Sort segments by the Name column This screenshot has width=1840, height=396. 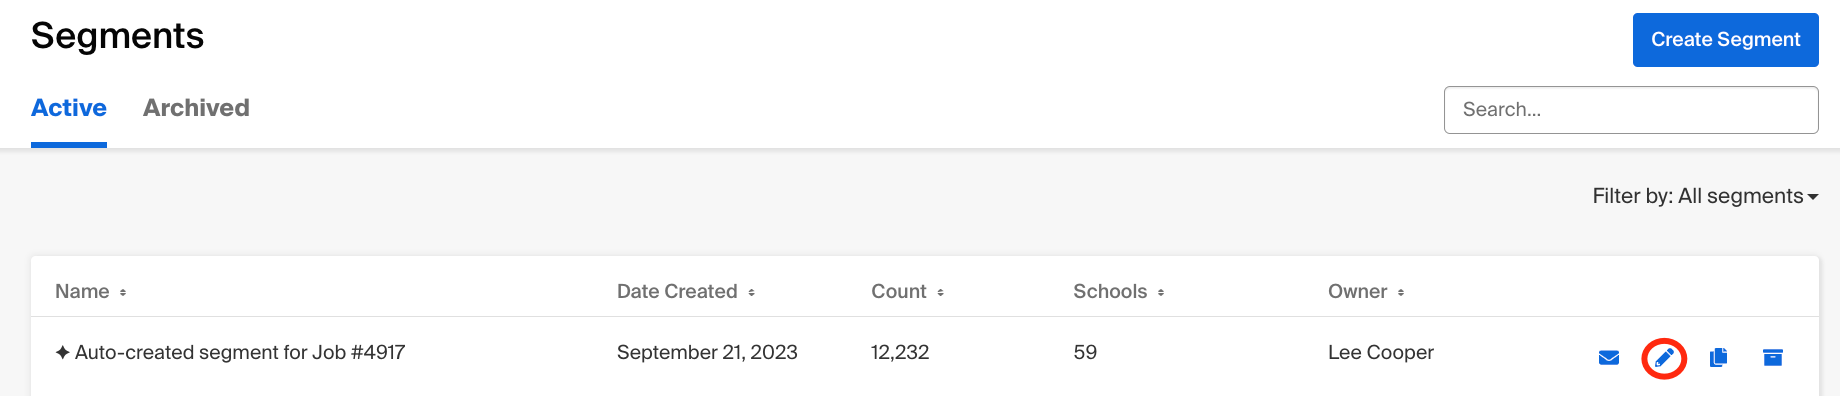tap(91, 291)
